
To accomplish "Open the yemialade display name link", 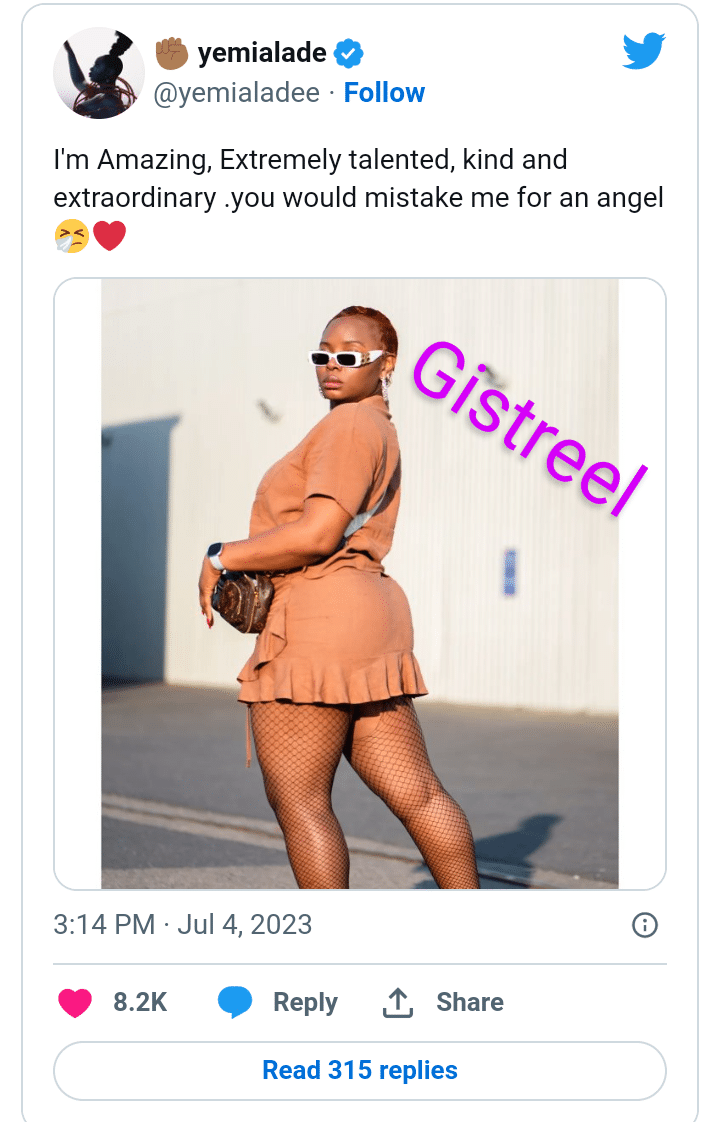I will coord(262,53).
